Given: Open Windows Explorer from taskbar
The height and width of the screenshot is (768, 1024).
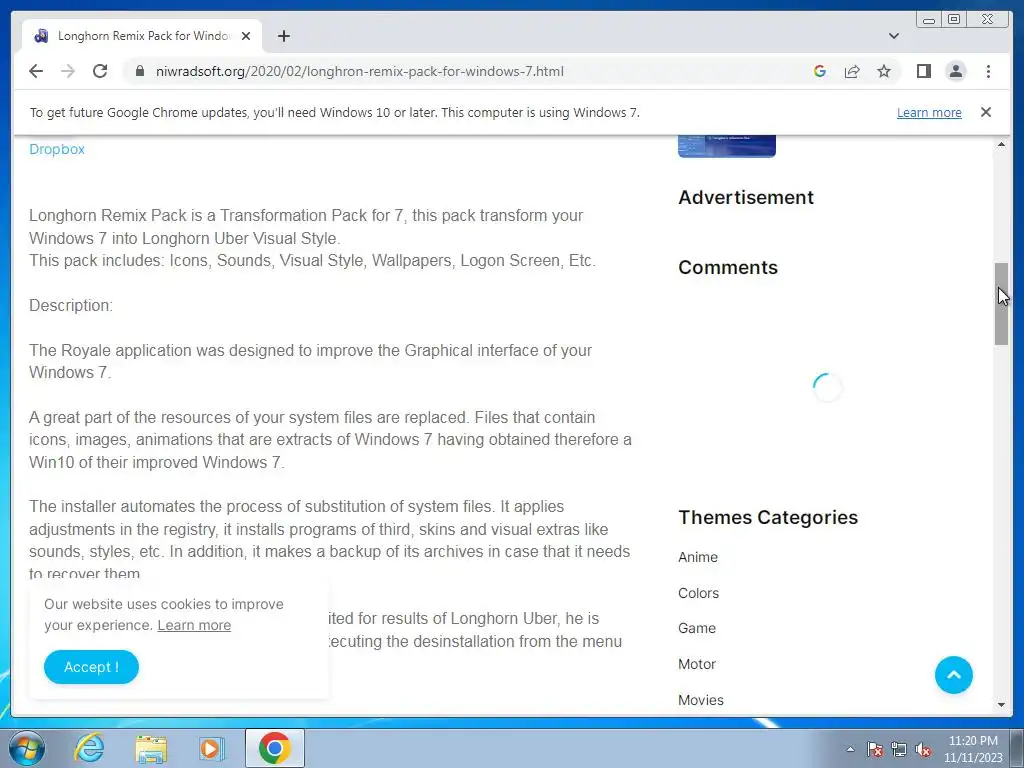Looking at the screenshot, I should (x=151, y=748).
